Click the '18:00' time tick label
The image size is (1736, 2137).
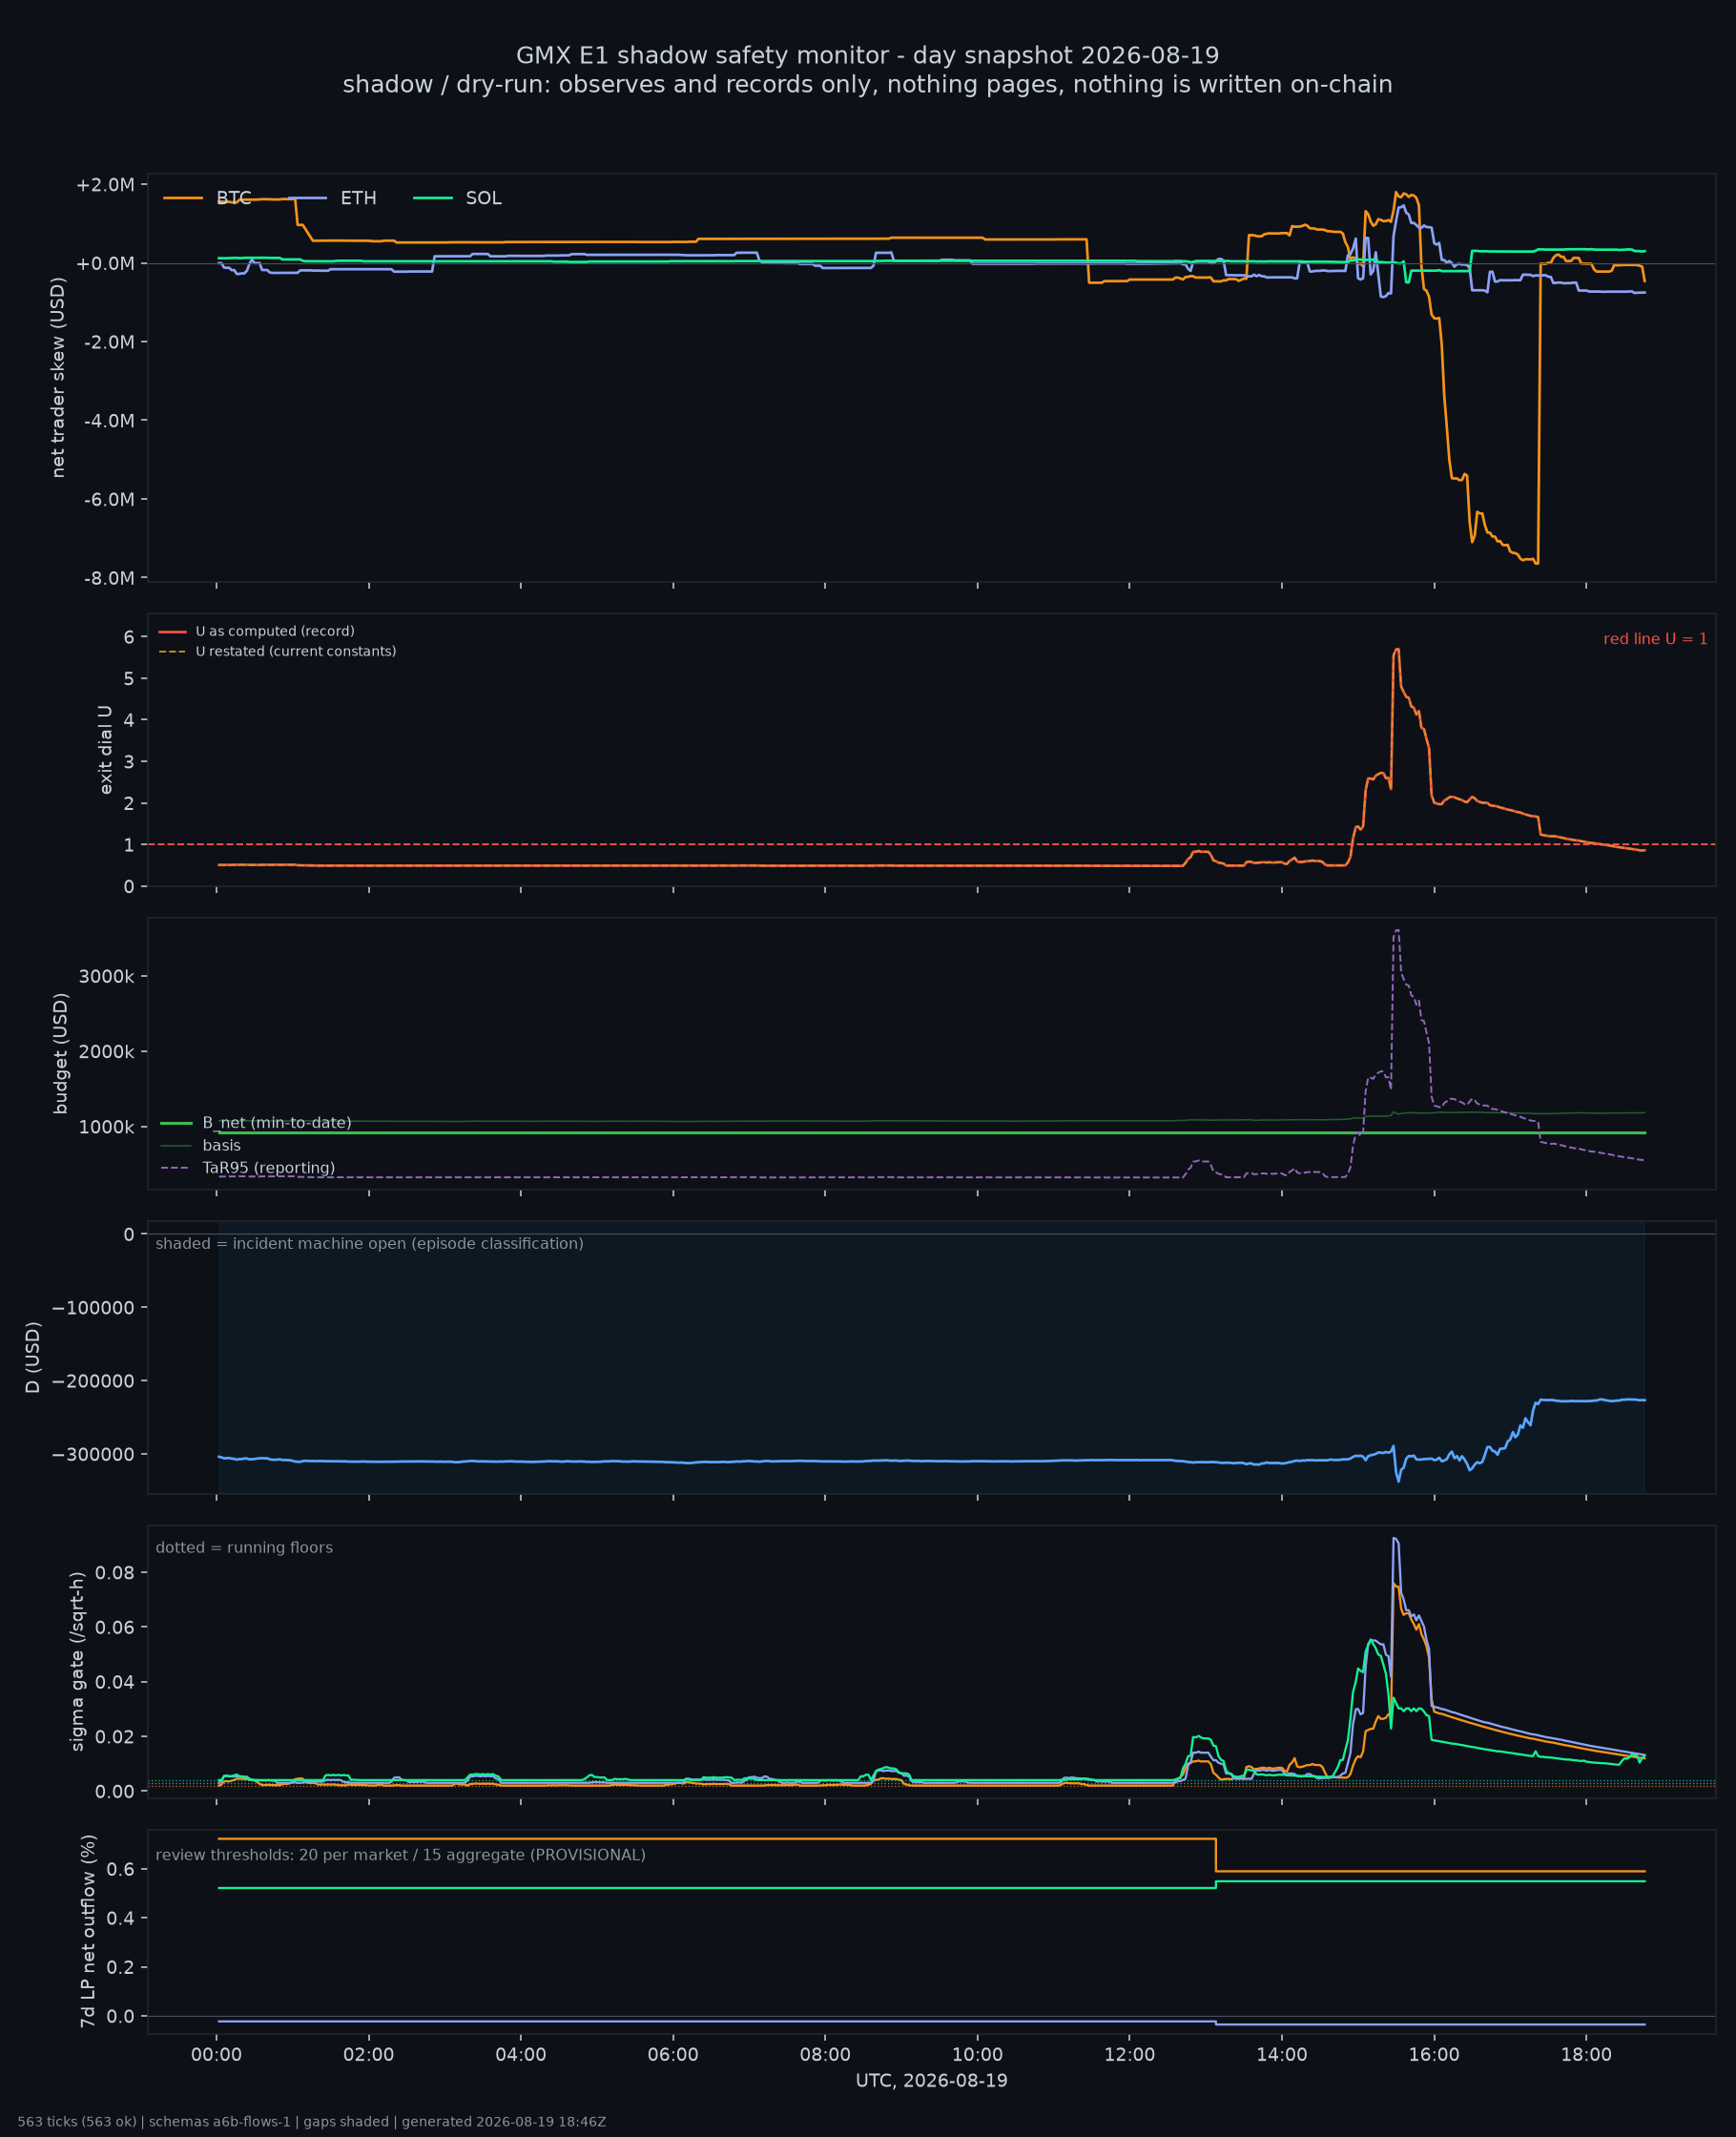(1587, 2055)
